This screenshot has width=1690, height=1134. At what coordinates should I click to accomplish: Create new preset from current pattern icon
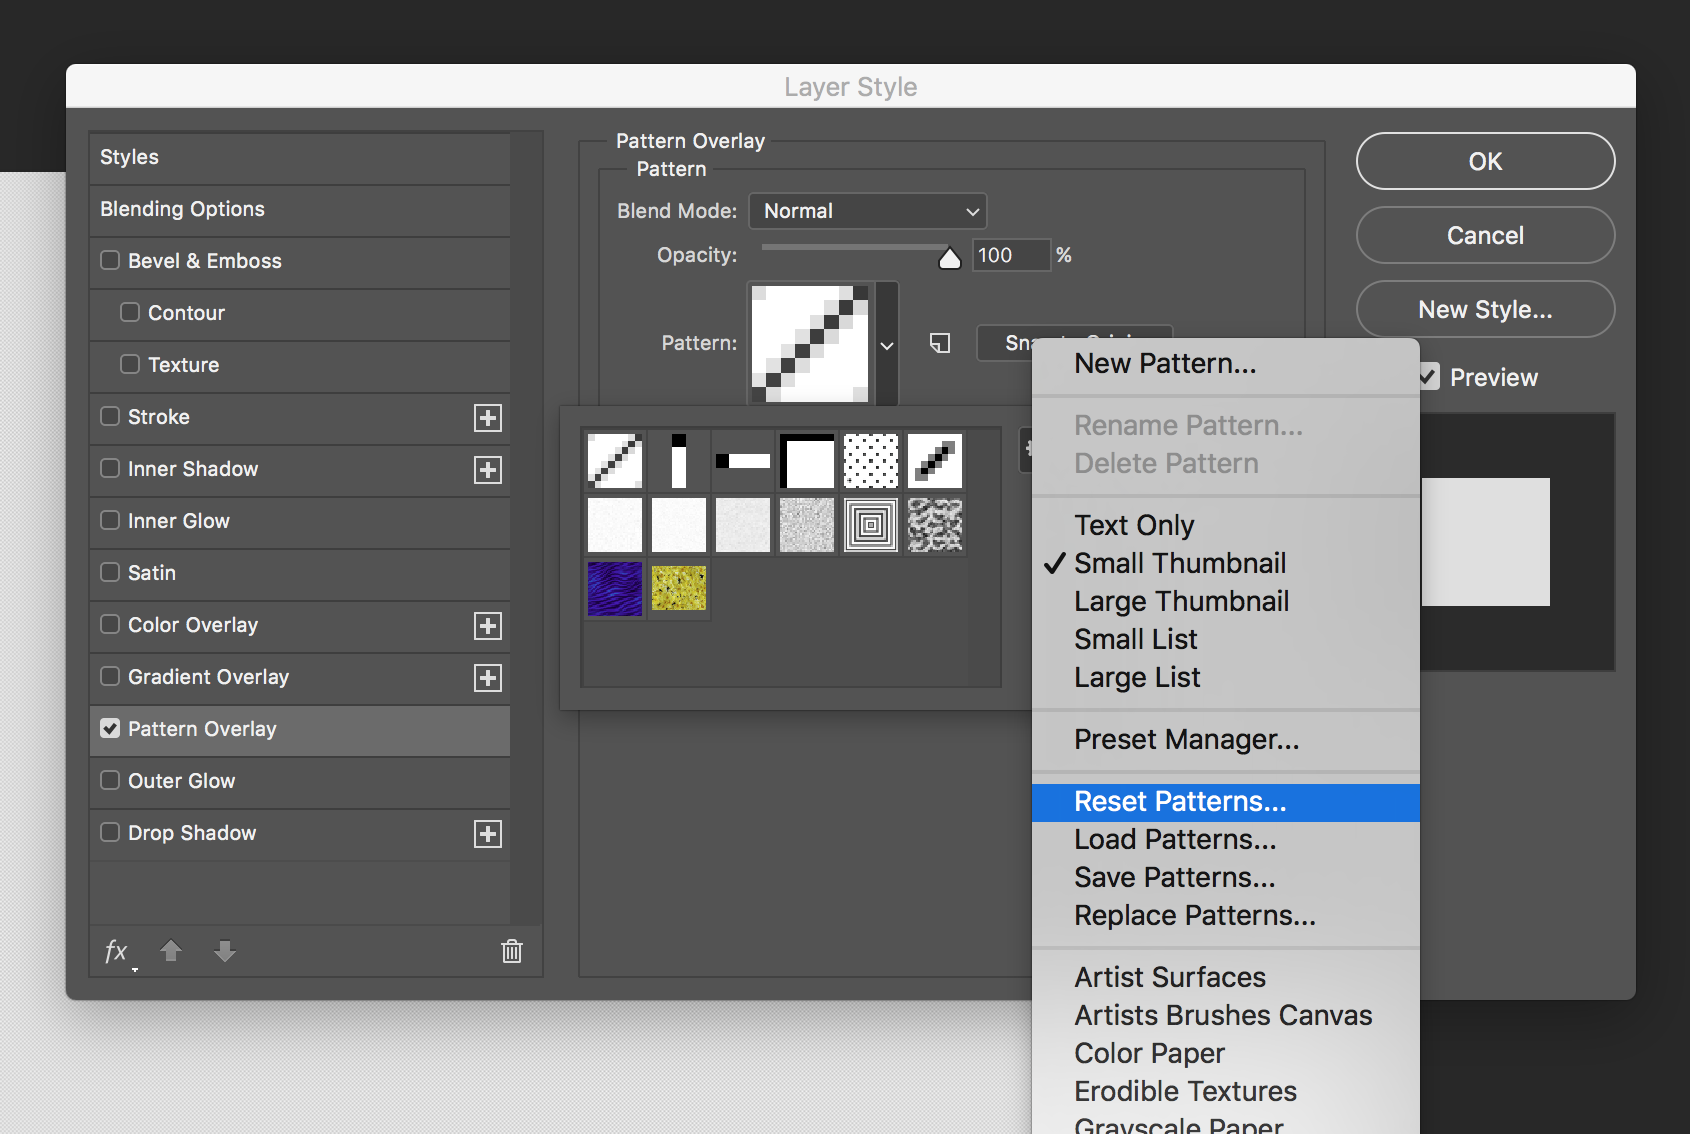[940, 343]
